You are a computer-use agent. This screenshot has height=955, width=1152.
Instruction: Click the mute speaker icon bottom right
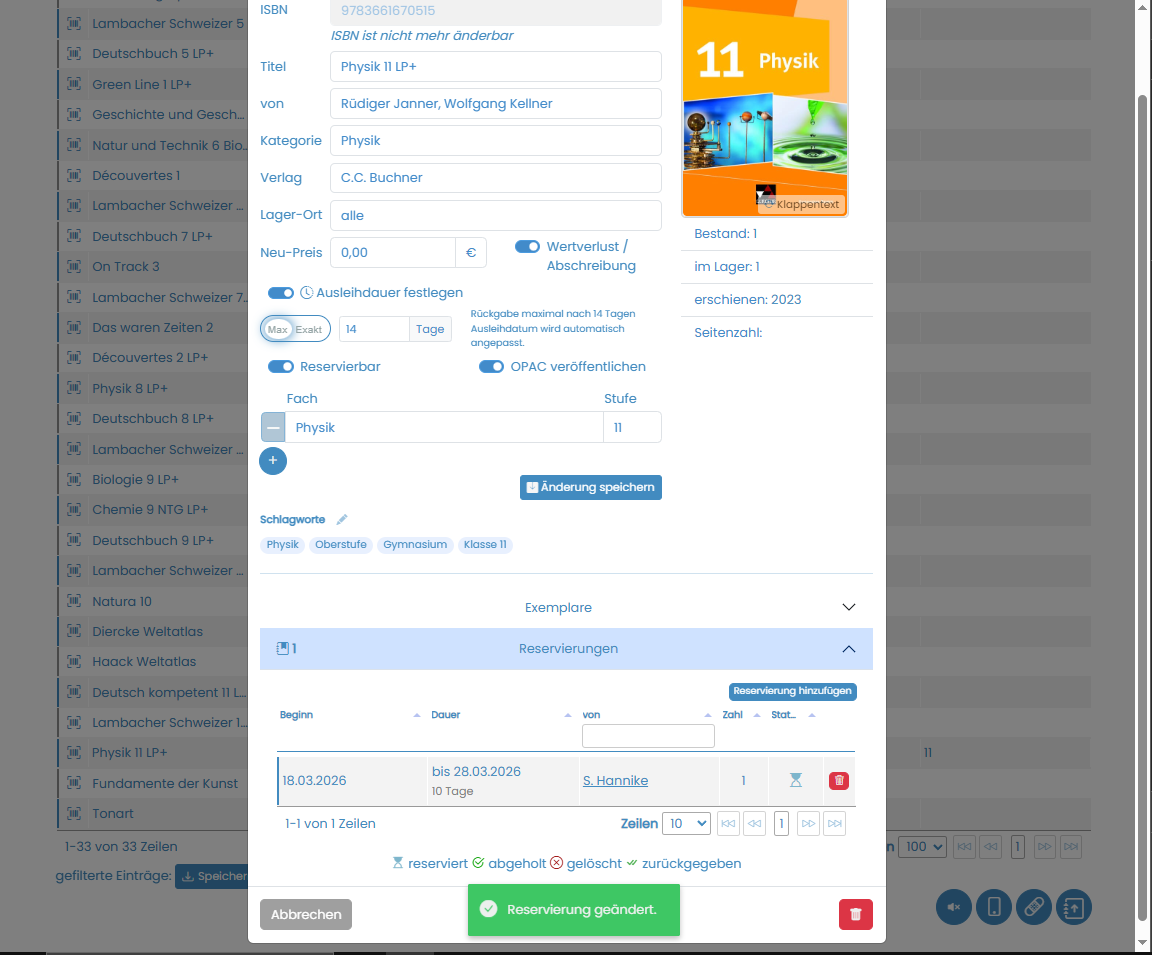pos(953,907)
